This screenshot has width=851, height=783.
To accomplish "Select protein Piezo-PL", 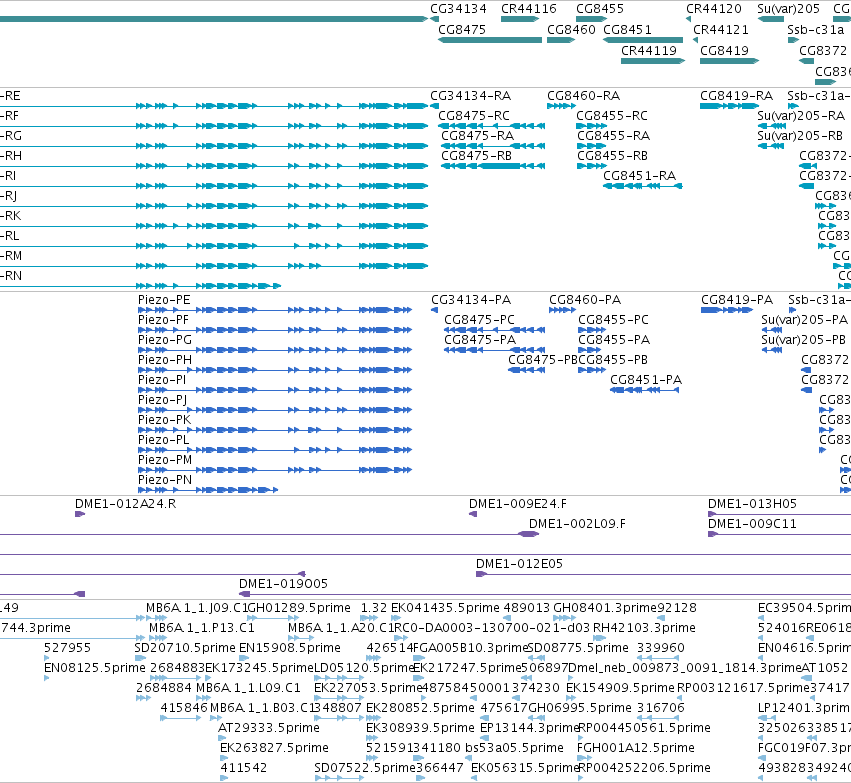I will (x=163, y=440).
